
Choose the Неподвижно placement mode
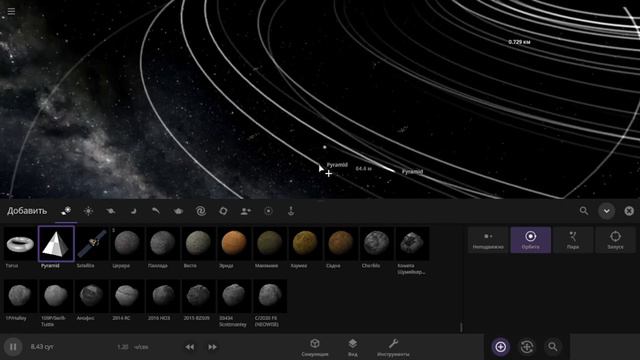[488, 240]
